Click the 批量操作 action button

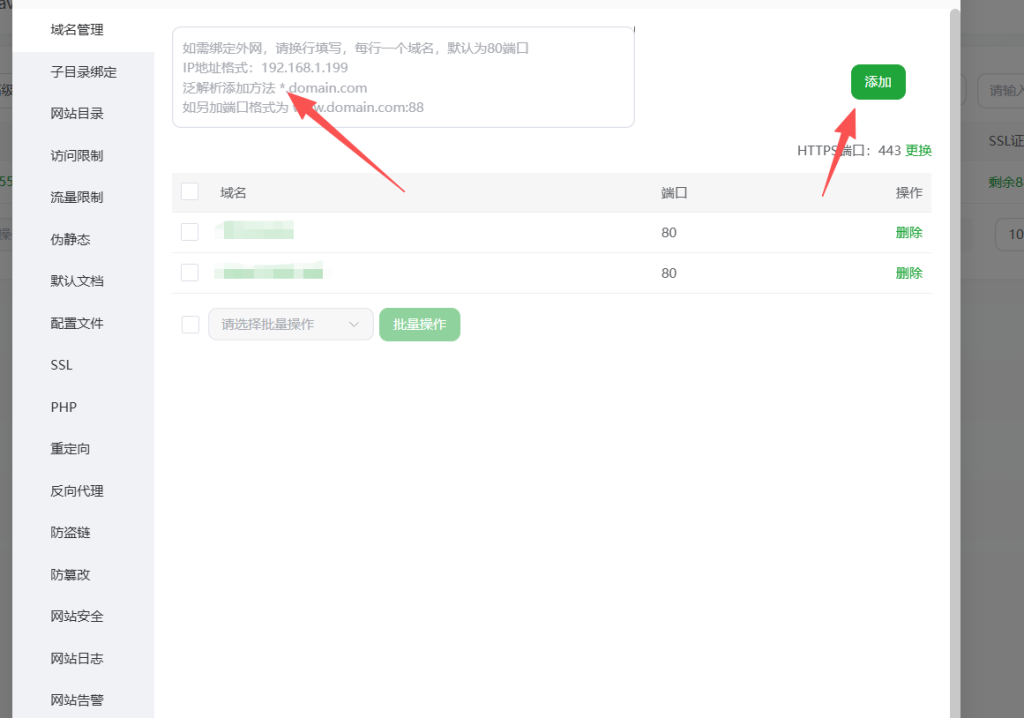419,324
